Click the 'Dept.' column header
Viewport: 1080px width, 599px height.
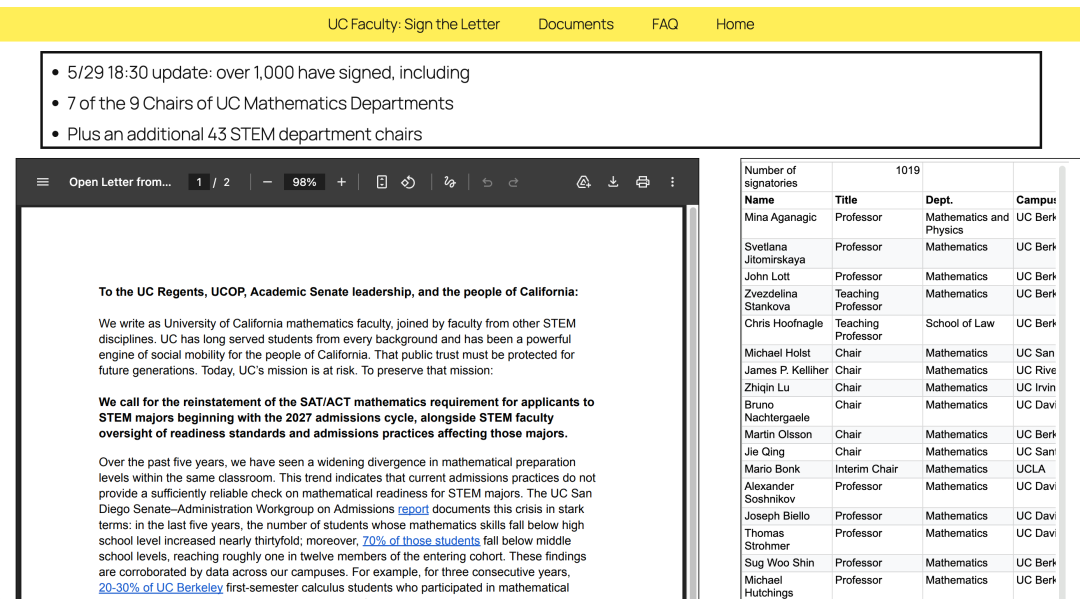tap(968, 200)
